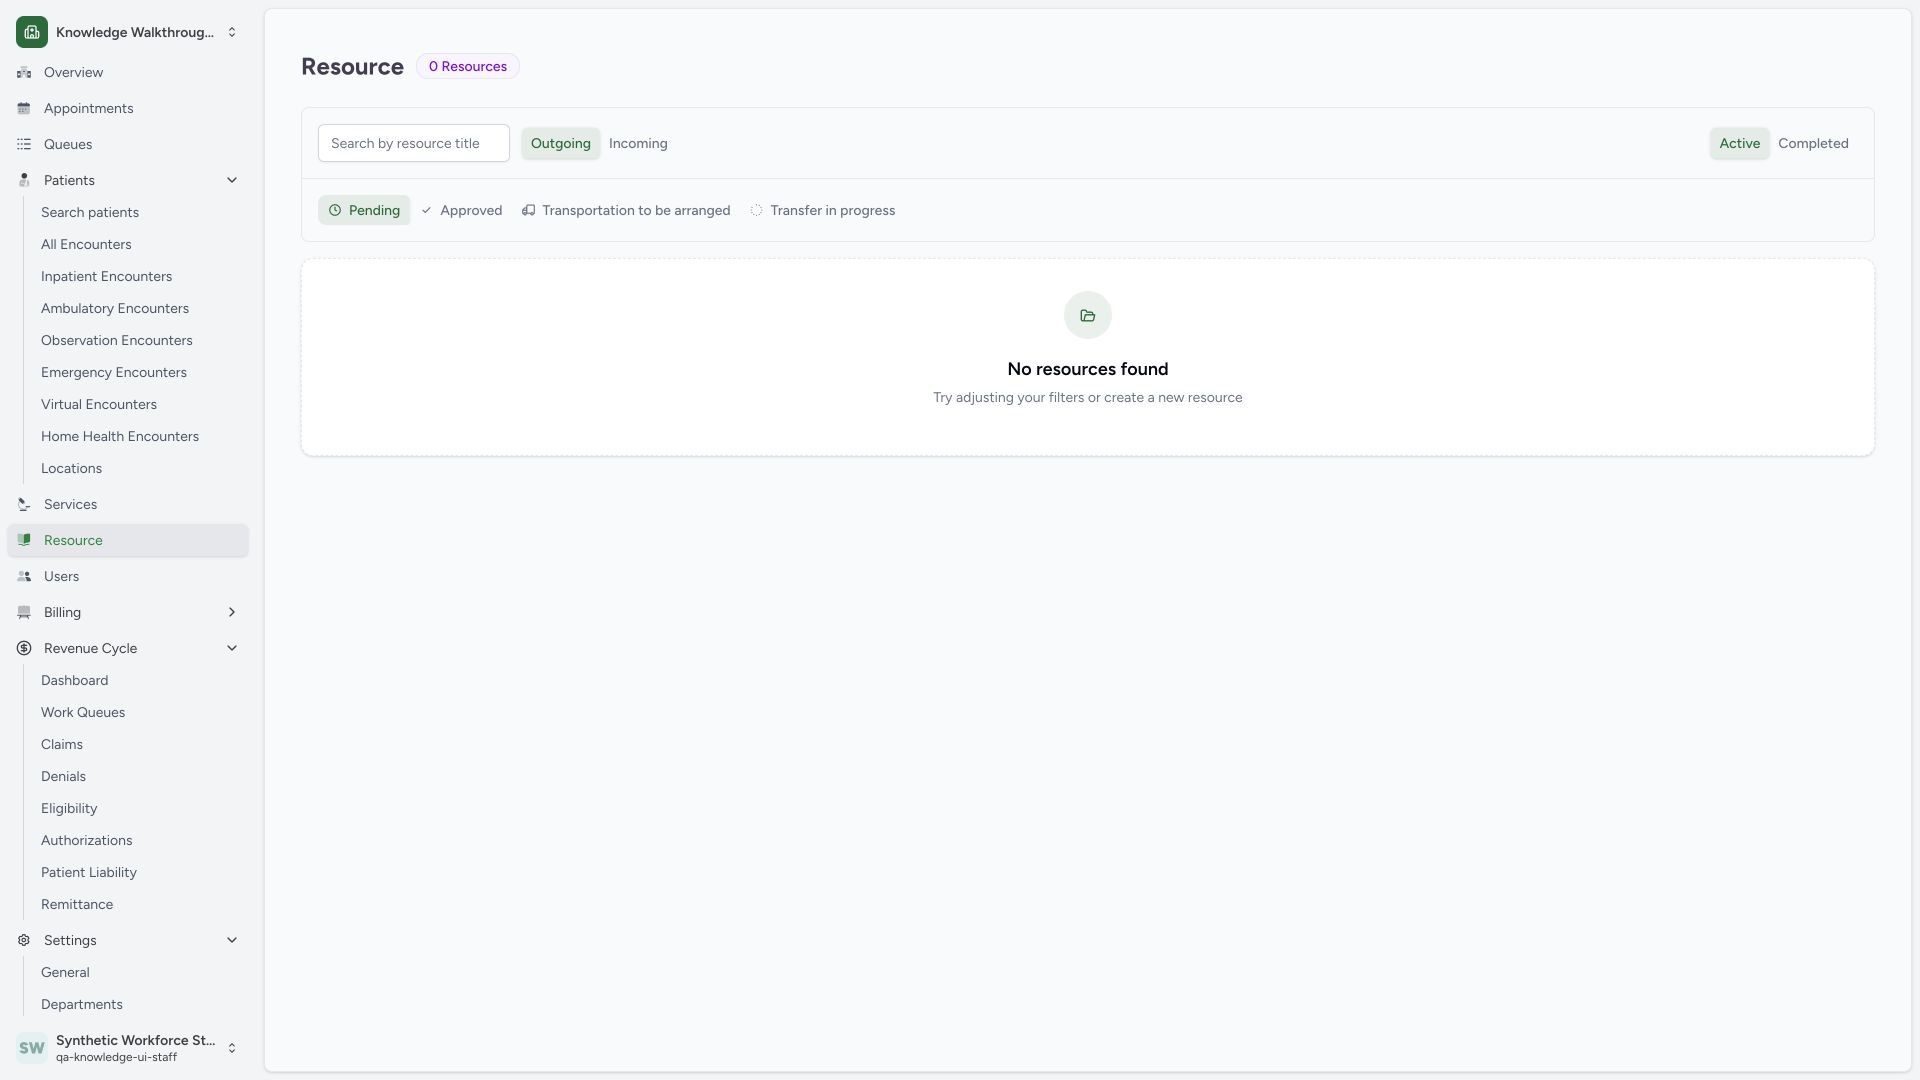This screenshot has width=1920, height=1080.
Task: Click the Appointments calendar icon
Action: coord(24,109)
